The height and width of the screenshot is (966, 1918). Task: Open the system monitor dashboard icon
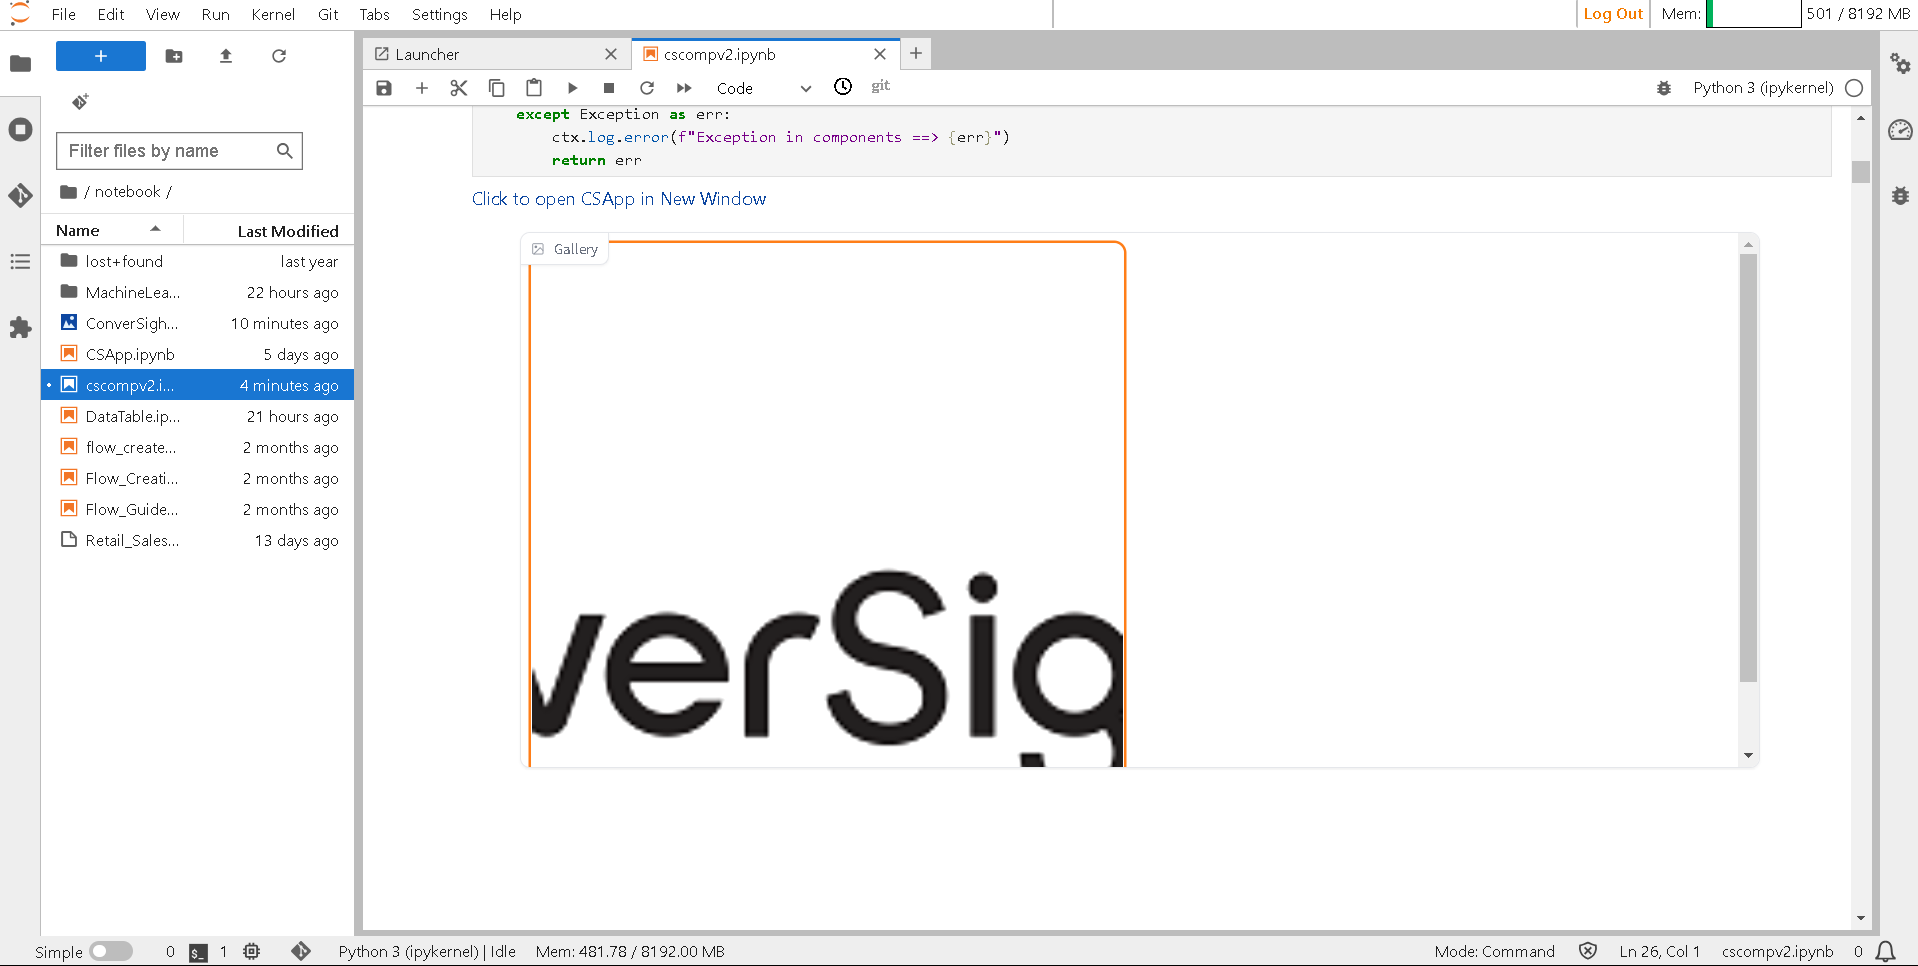pyautogui.click(x=1901, y=130)
